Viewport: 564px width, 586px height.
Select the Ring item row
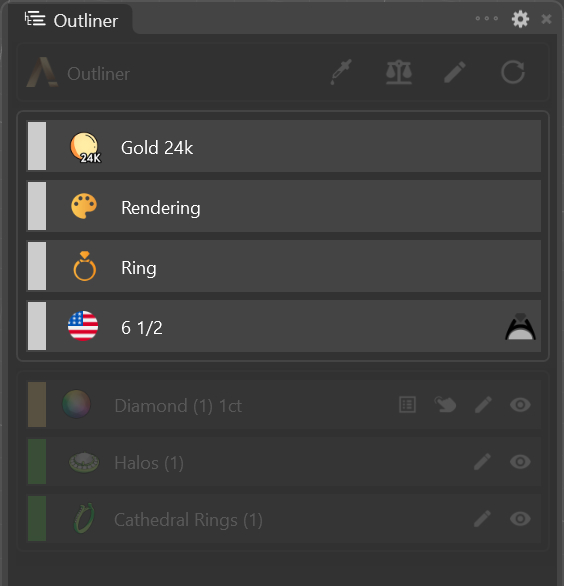pos(284,266)
